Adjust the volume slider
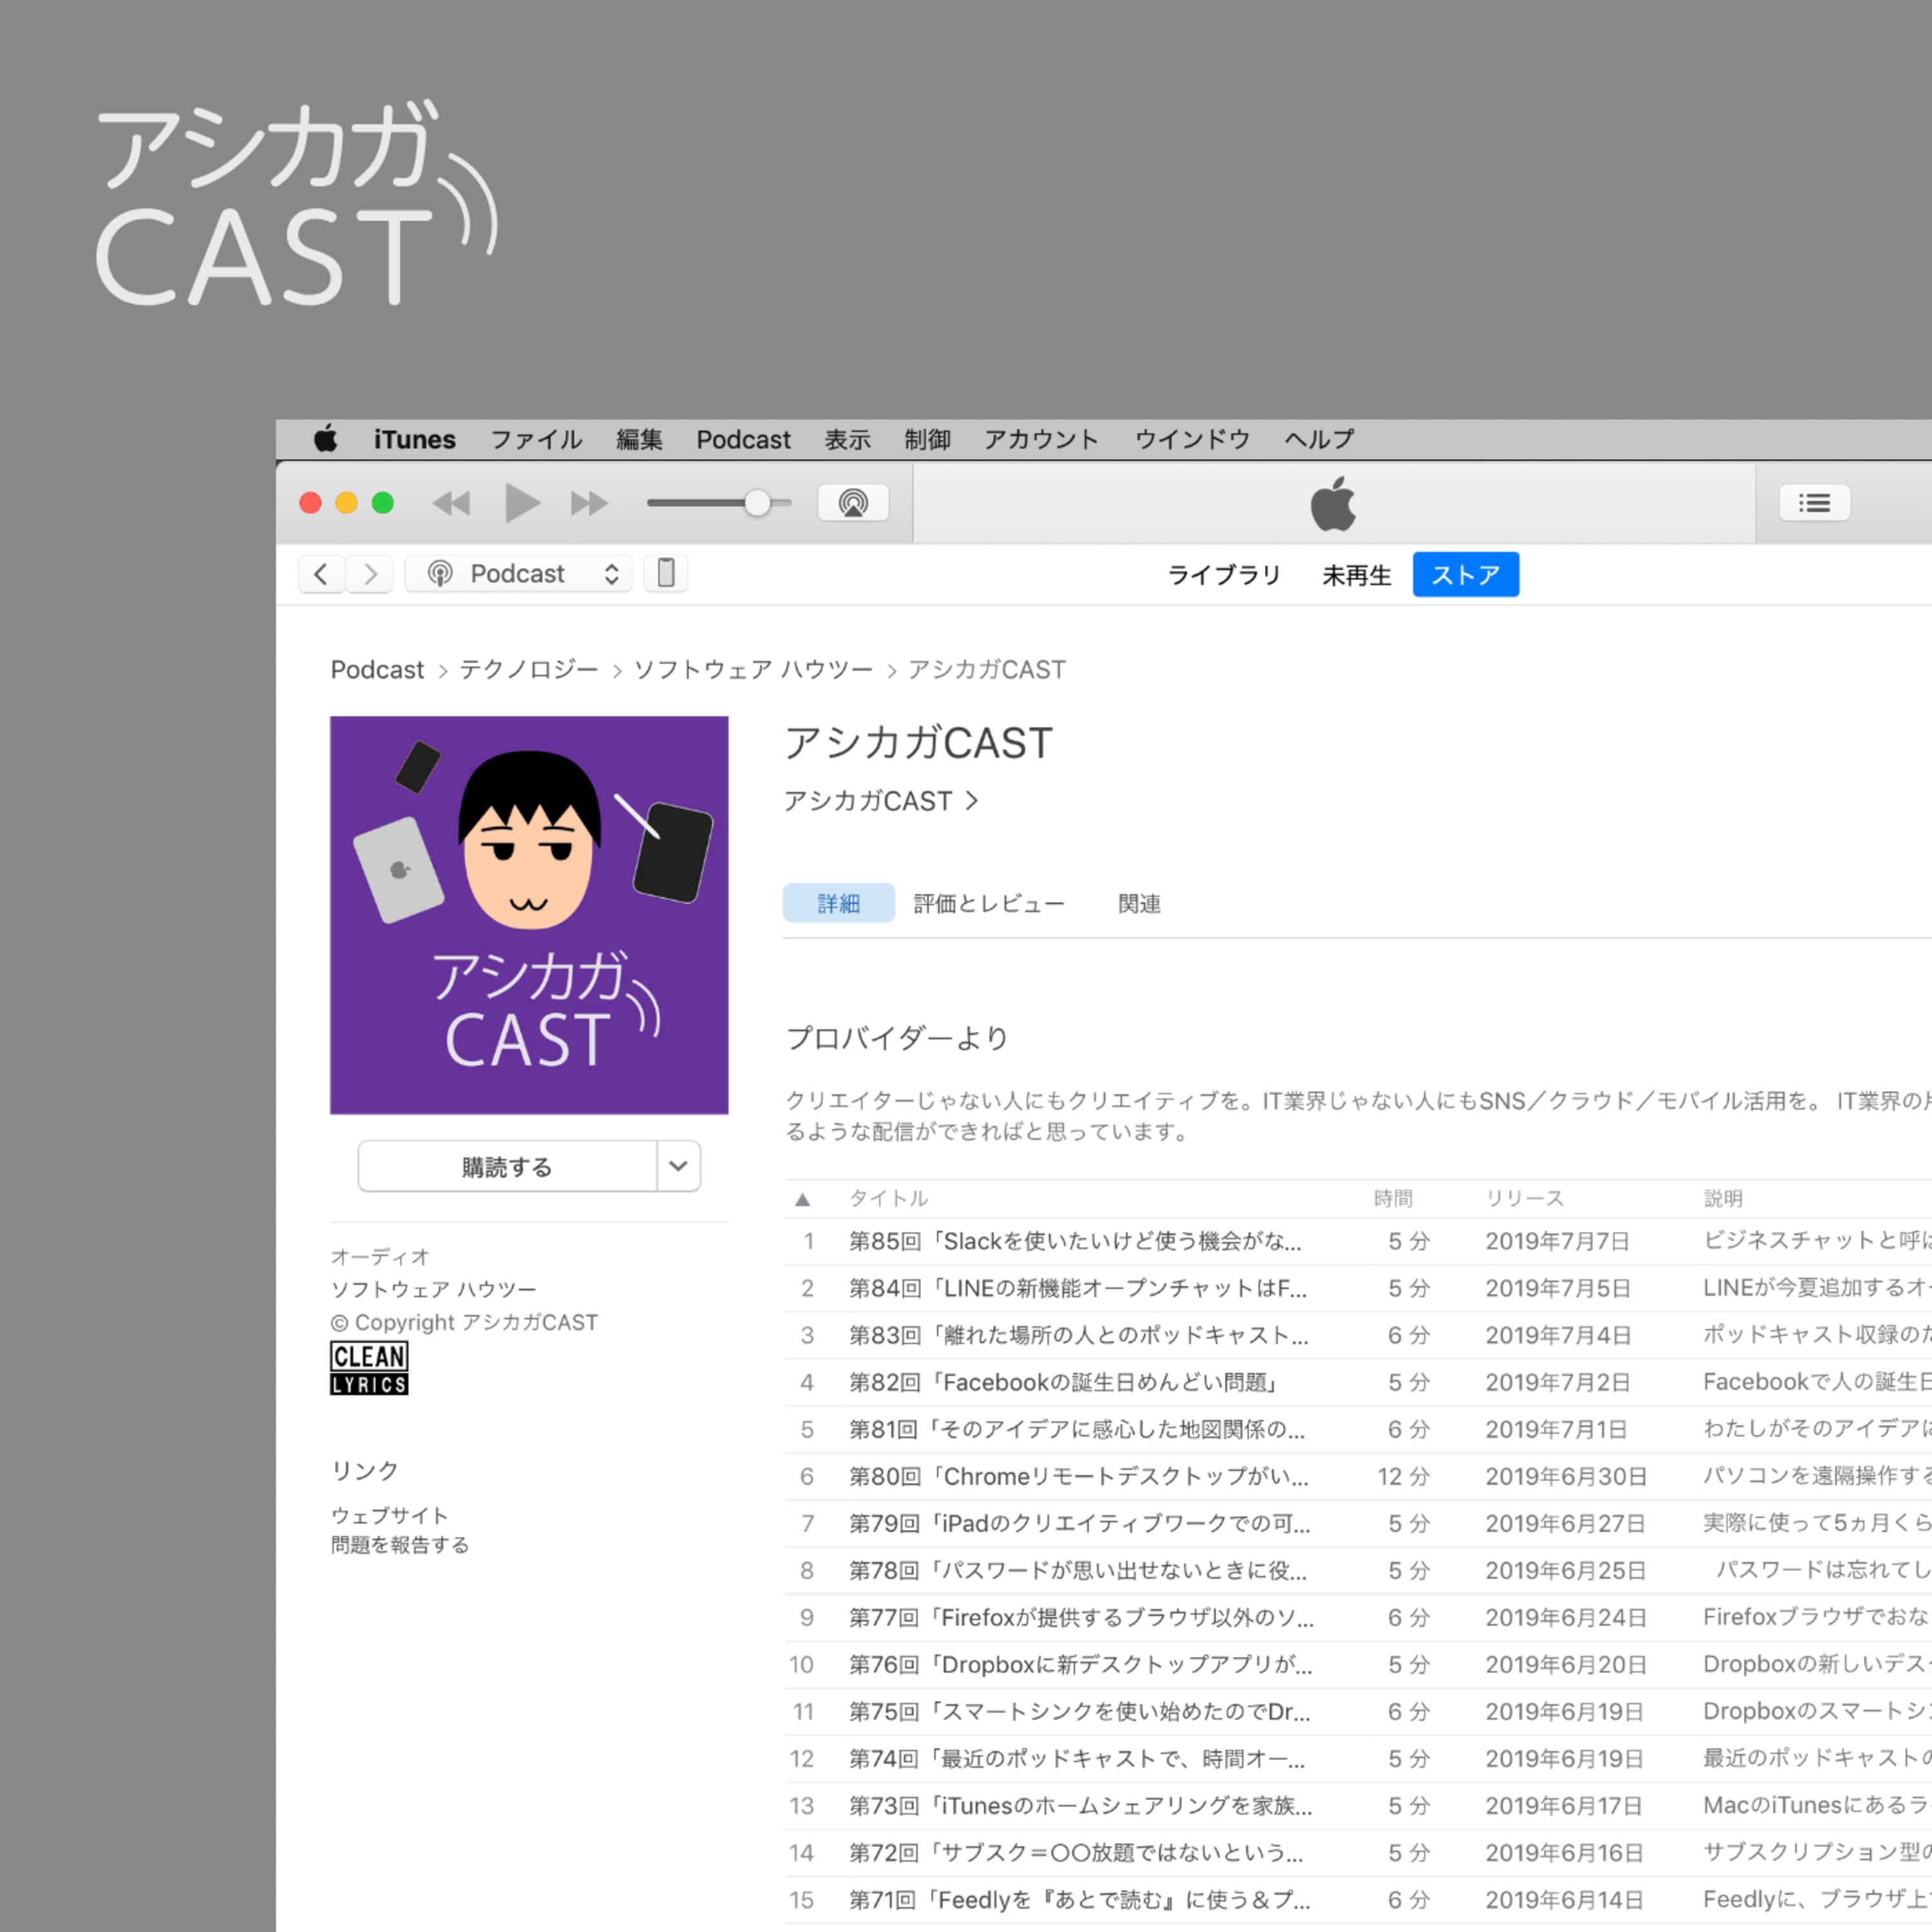 pos(719,503)
